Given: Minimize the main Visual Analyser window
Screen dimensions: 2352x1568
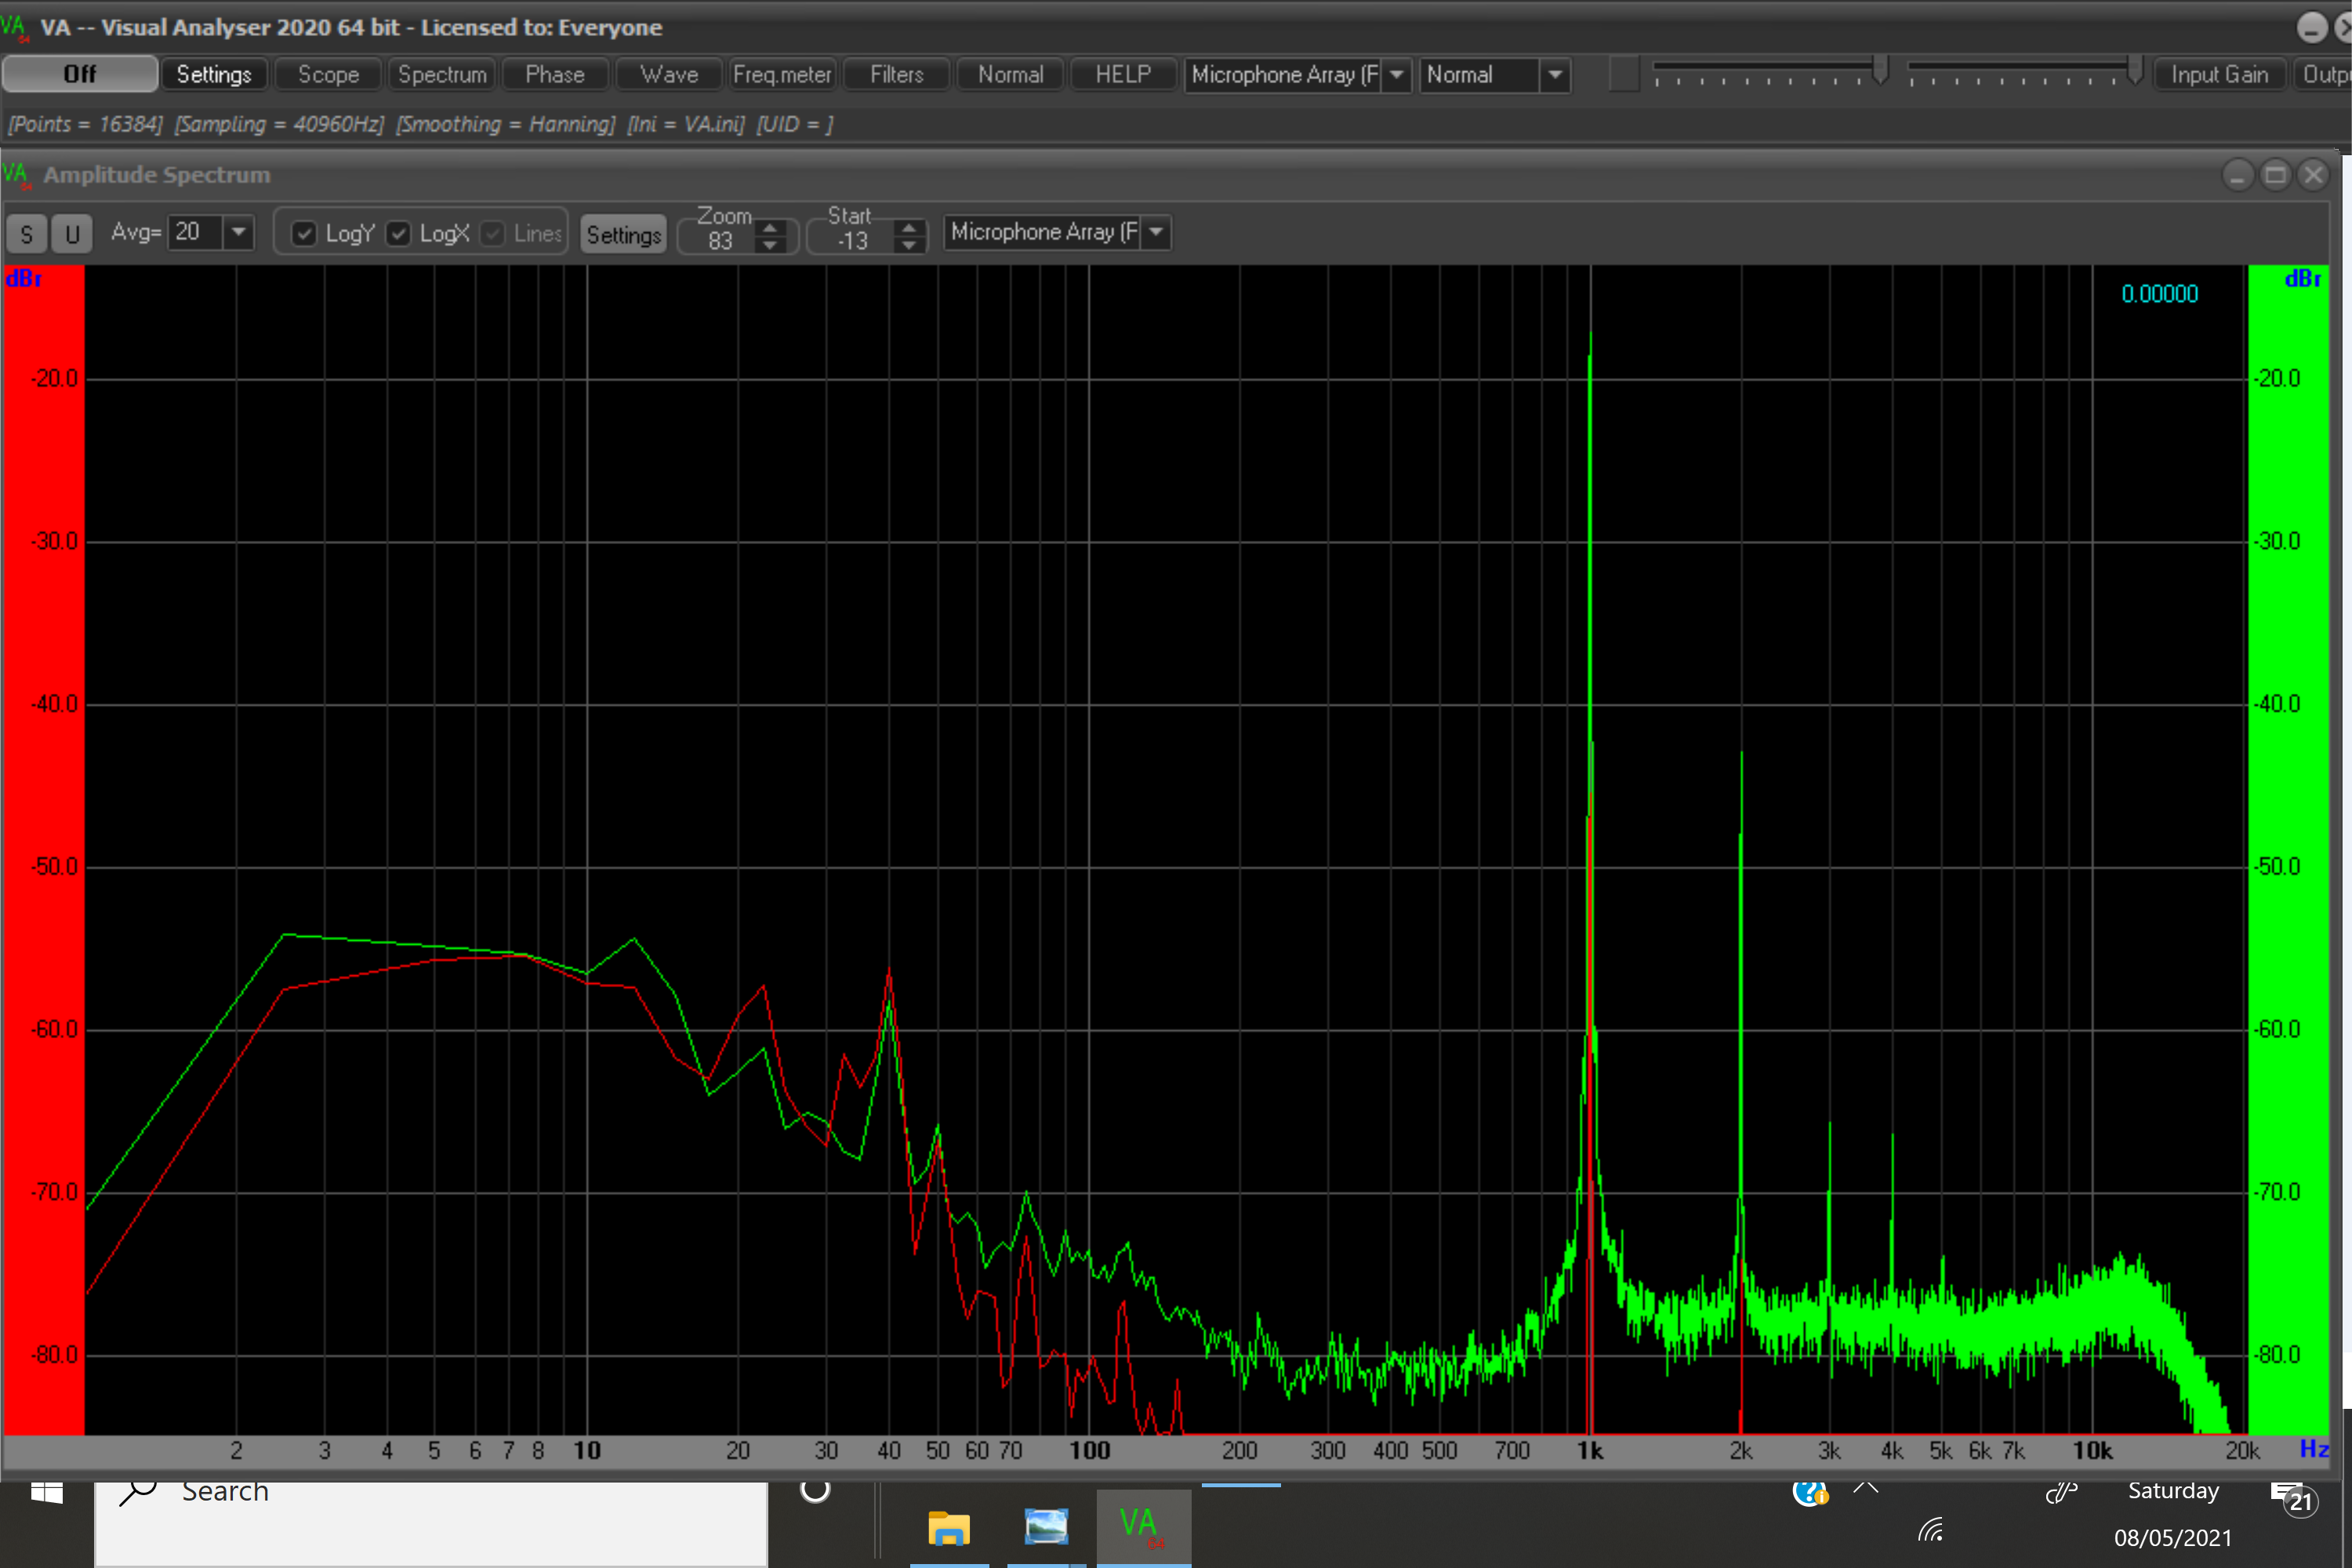Looking at the screenshot, I should (2311, 27).
